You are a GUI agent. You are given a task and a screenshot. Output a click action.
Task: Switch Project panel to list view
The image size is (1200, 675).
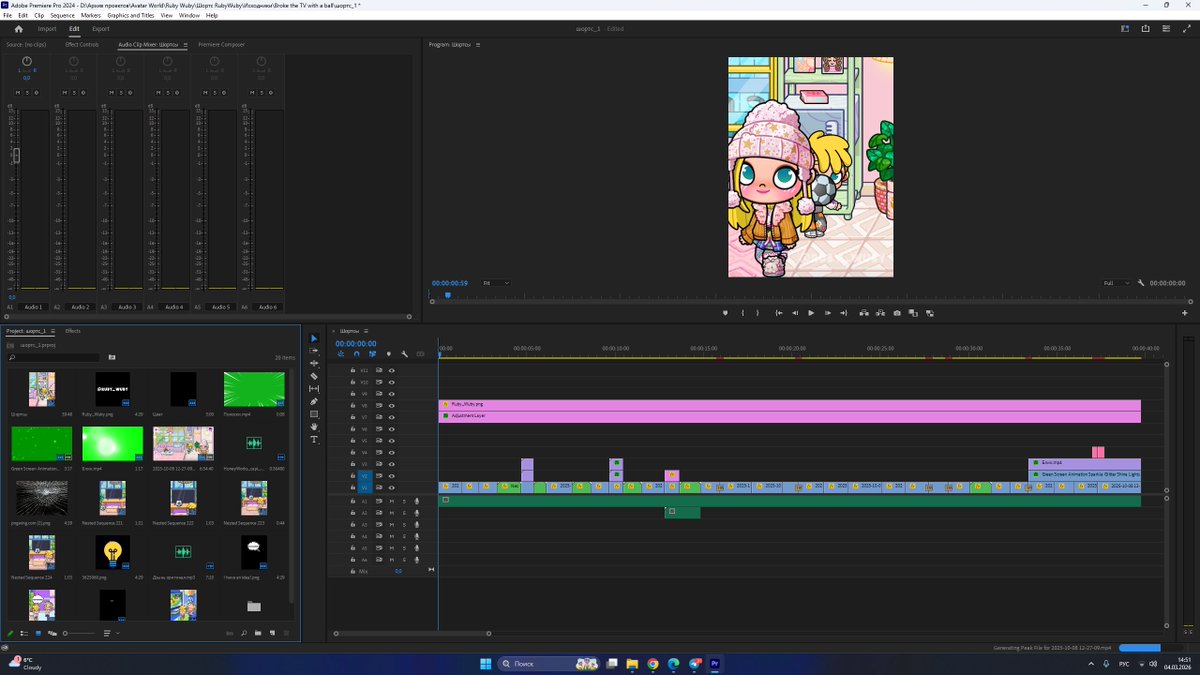point(24,633)
